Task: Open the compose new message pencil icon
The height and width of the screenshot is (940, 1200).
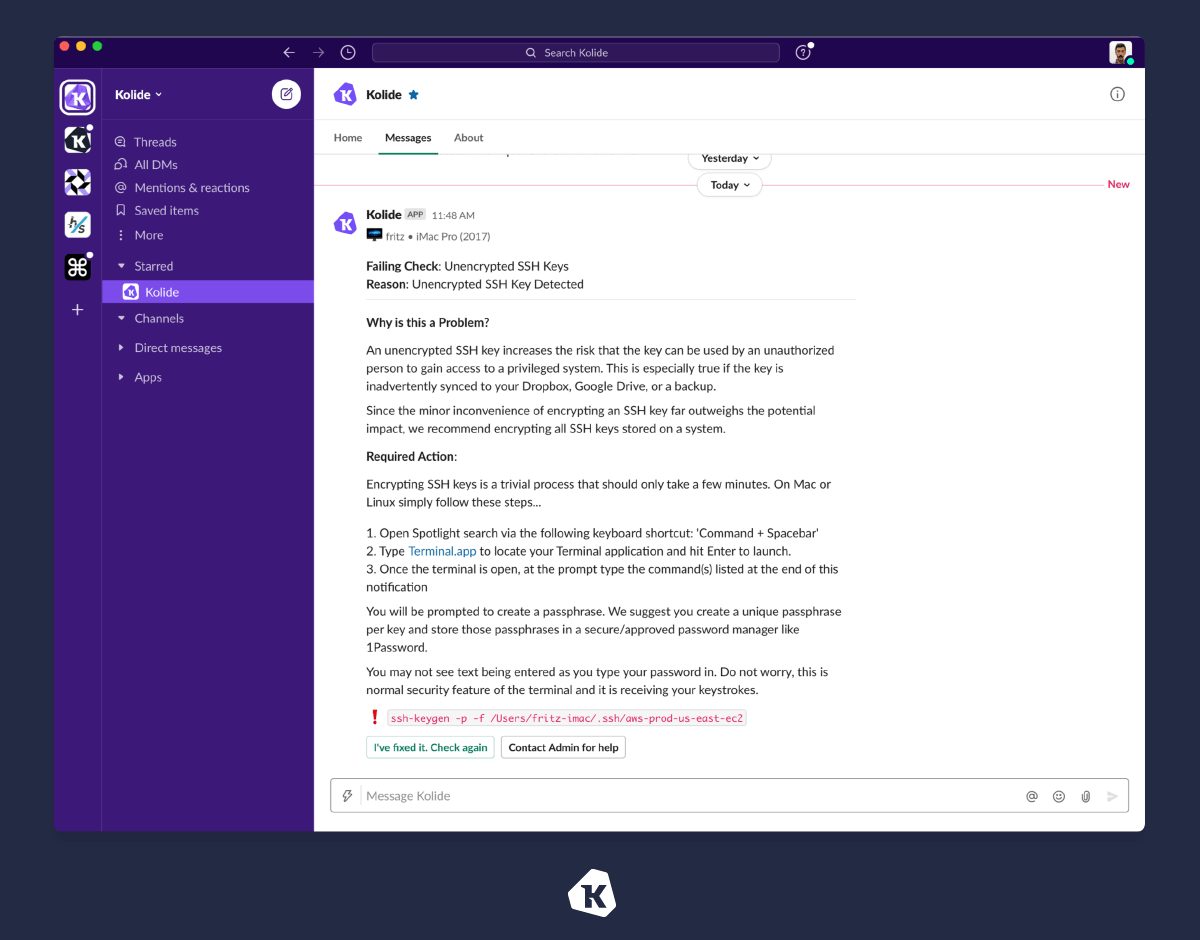Action: tap(286, 93)
